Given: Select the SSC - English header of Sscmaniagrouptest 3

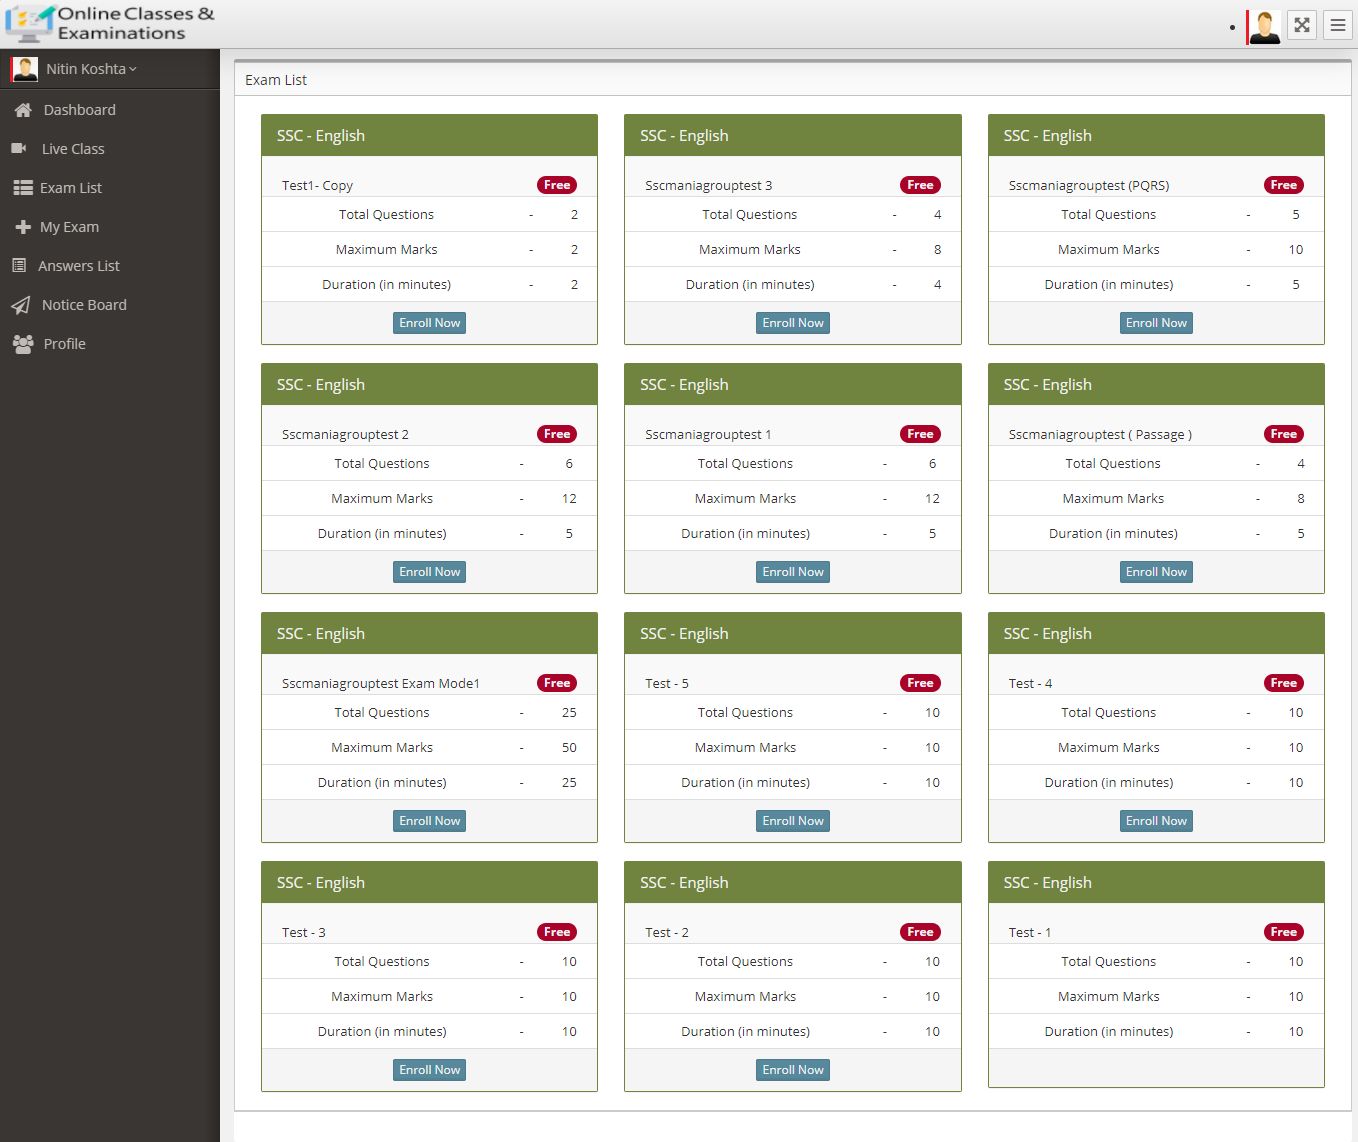Looking at the screenshot, I should [x=792, y=136].
